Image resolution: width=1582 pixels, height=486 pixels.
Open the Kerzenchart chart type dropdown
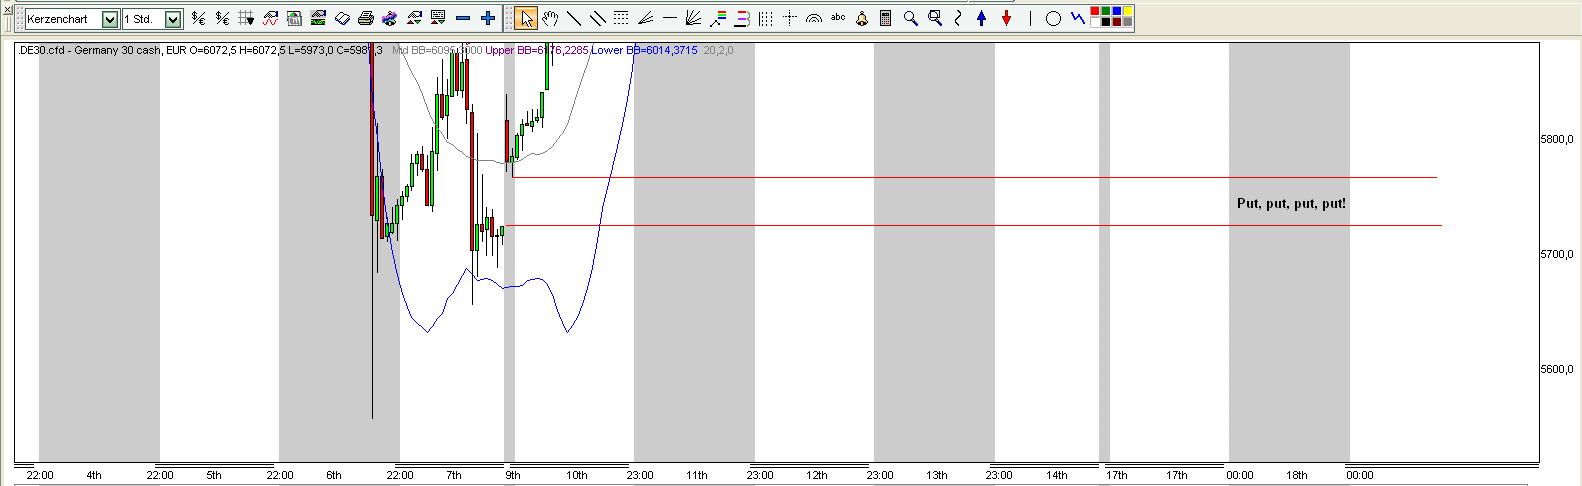coord(110,19)
